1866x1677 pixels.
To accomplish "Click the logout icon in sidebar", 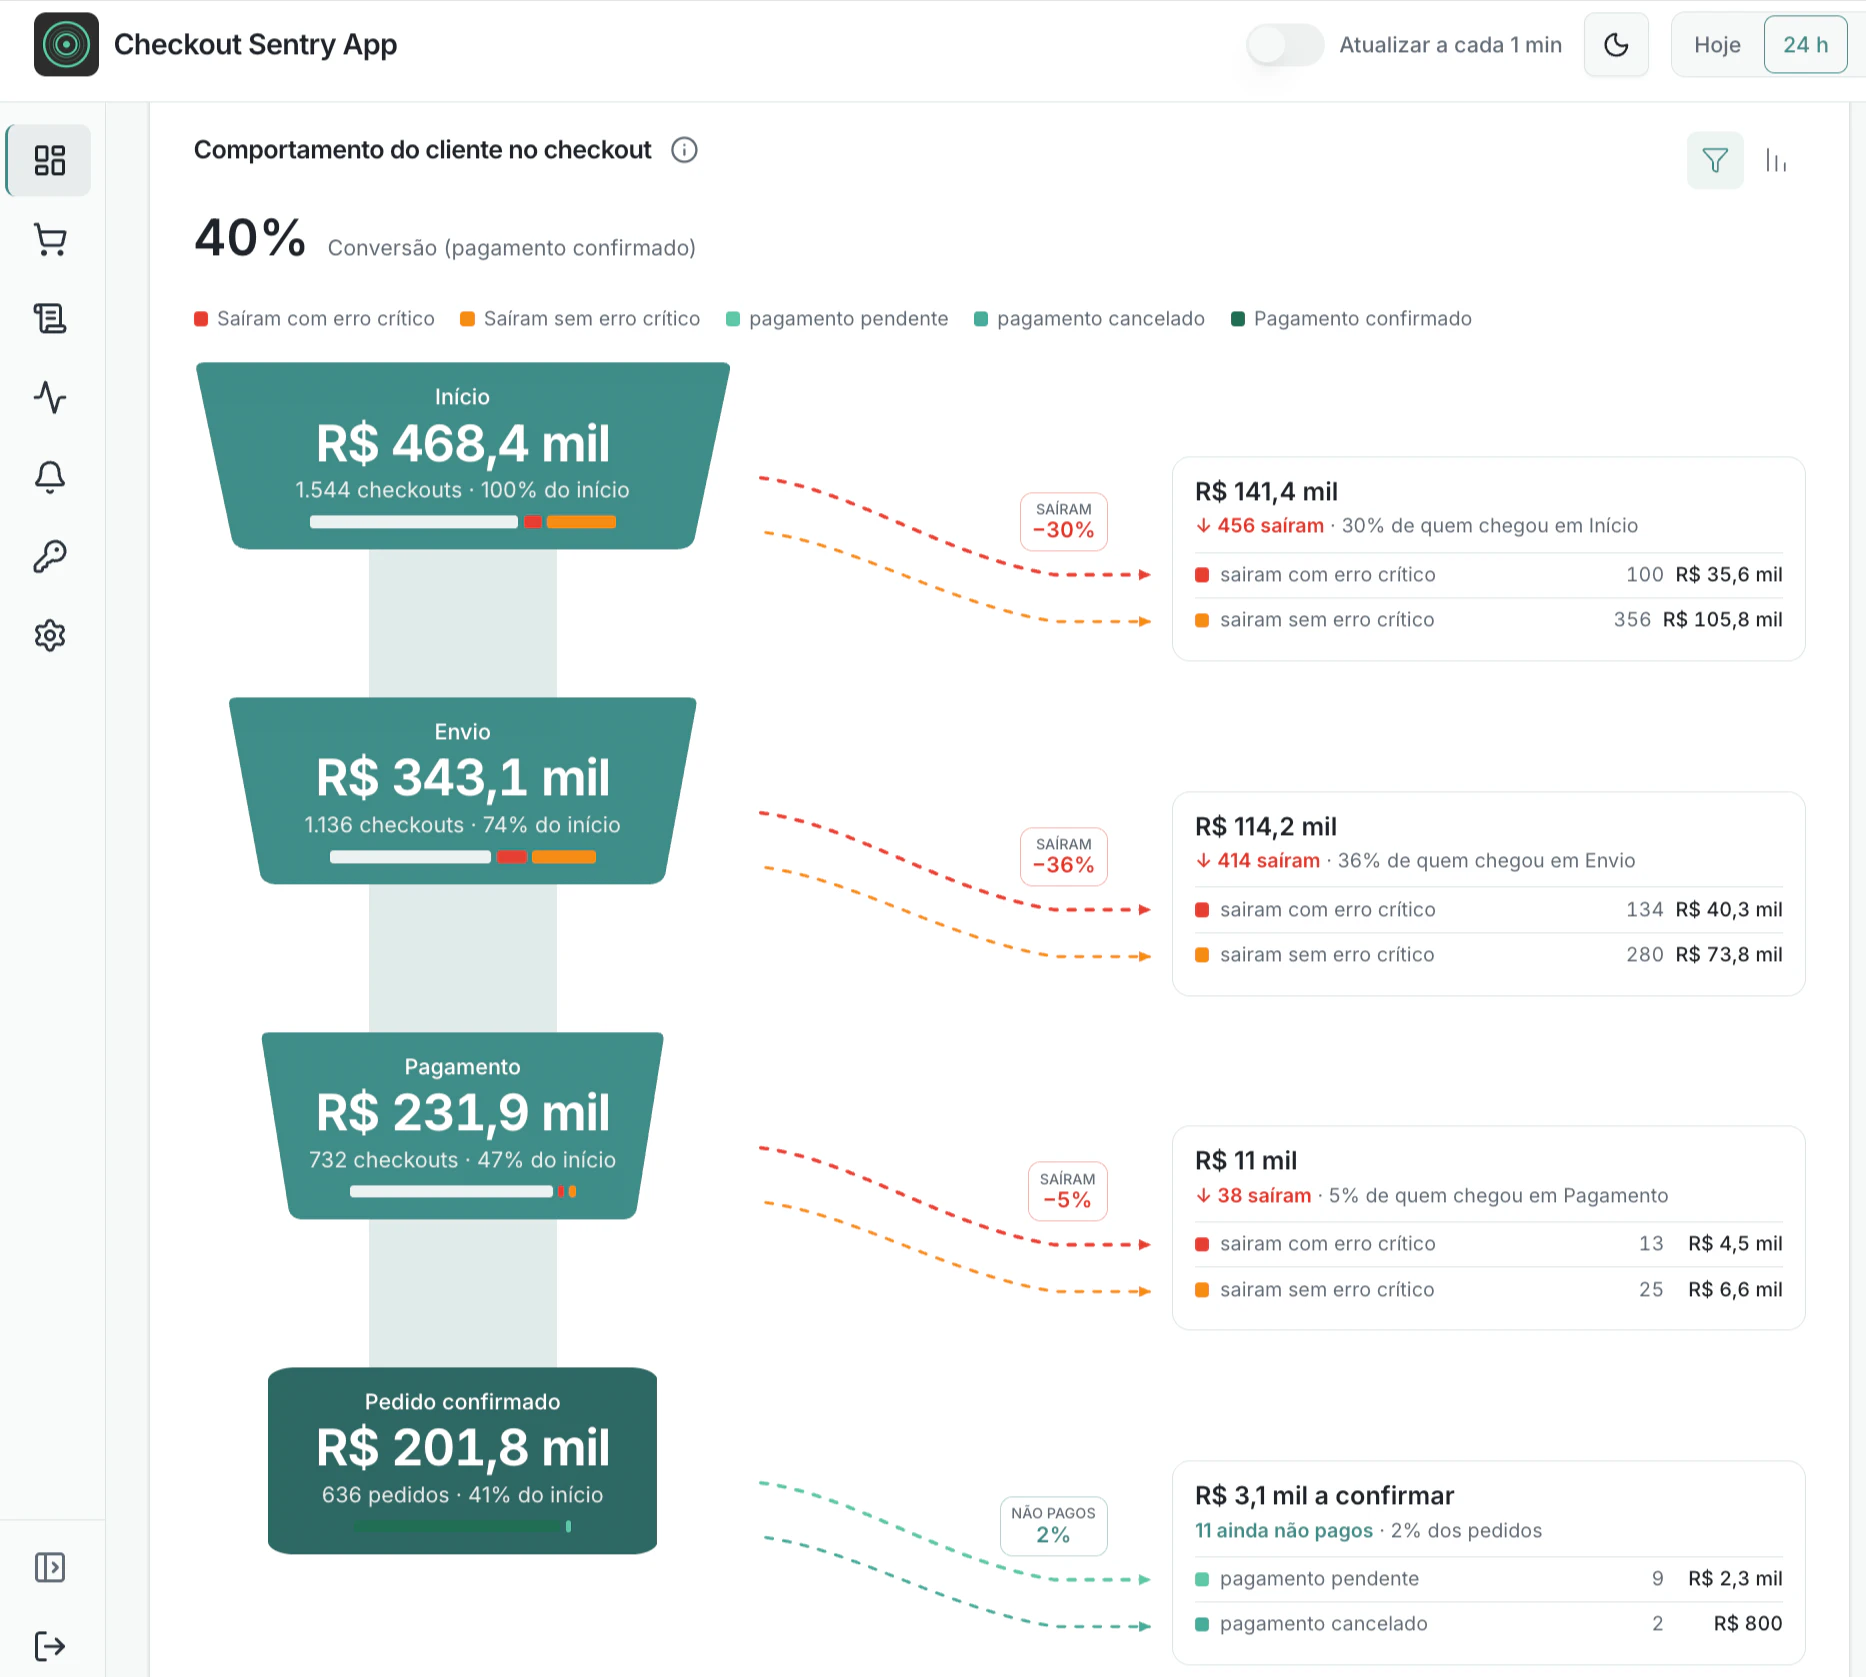I will pyautogui.click(x=50, y=1645).
